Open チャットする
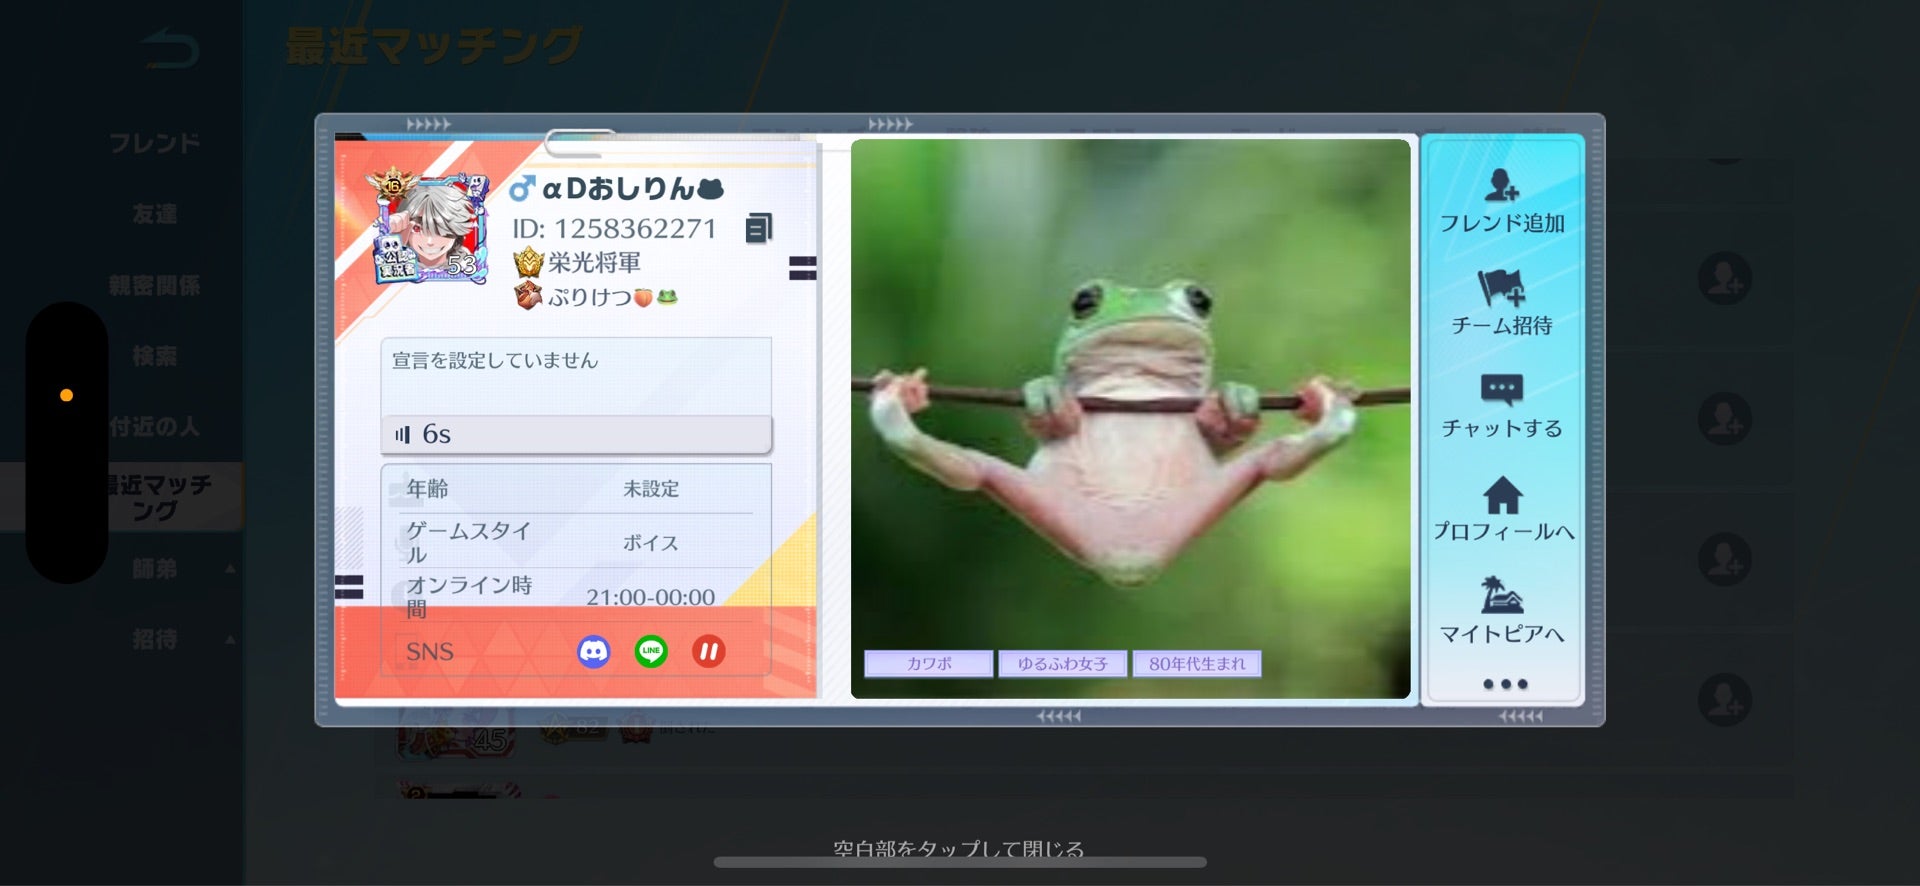 click(1502, 407)
